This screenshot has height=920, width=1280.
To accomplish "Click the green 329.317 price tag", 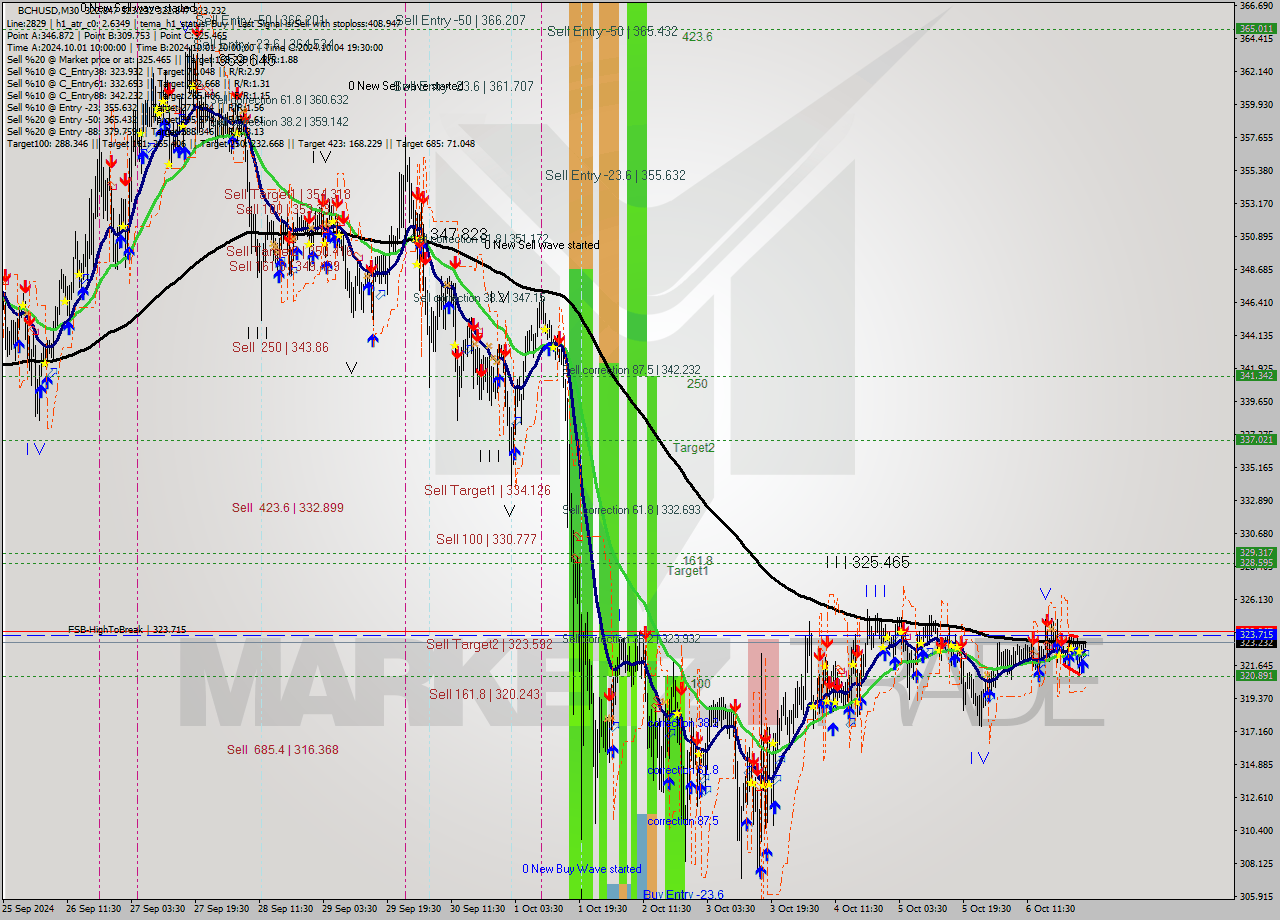I will click(1256, 553).
